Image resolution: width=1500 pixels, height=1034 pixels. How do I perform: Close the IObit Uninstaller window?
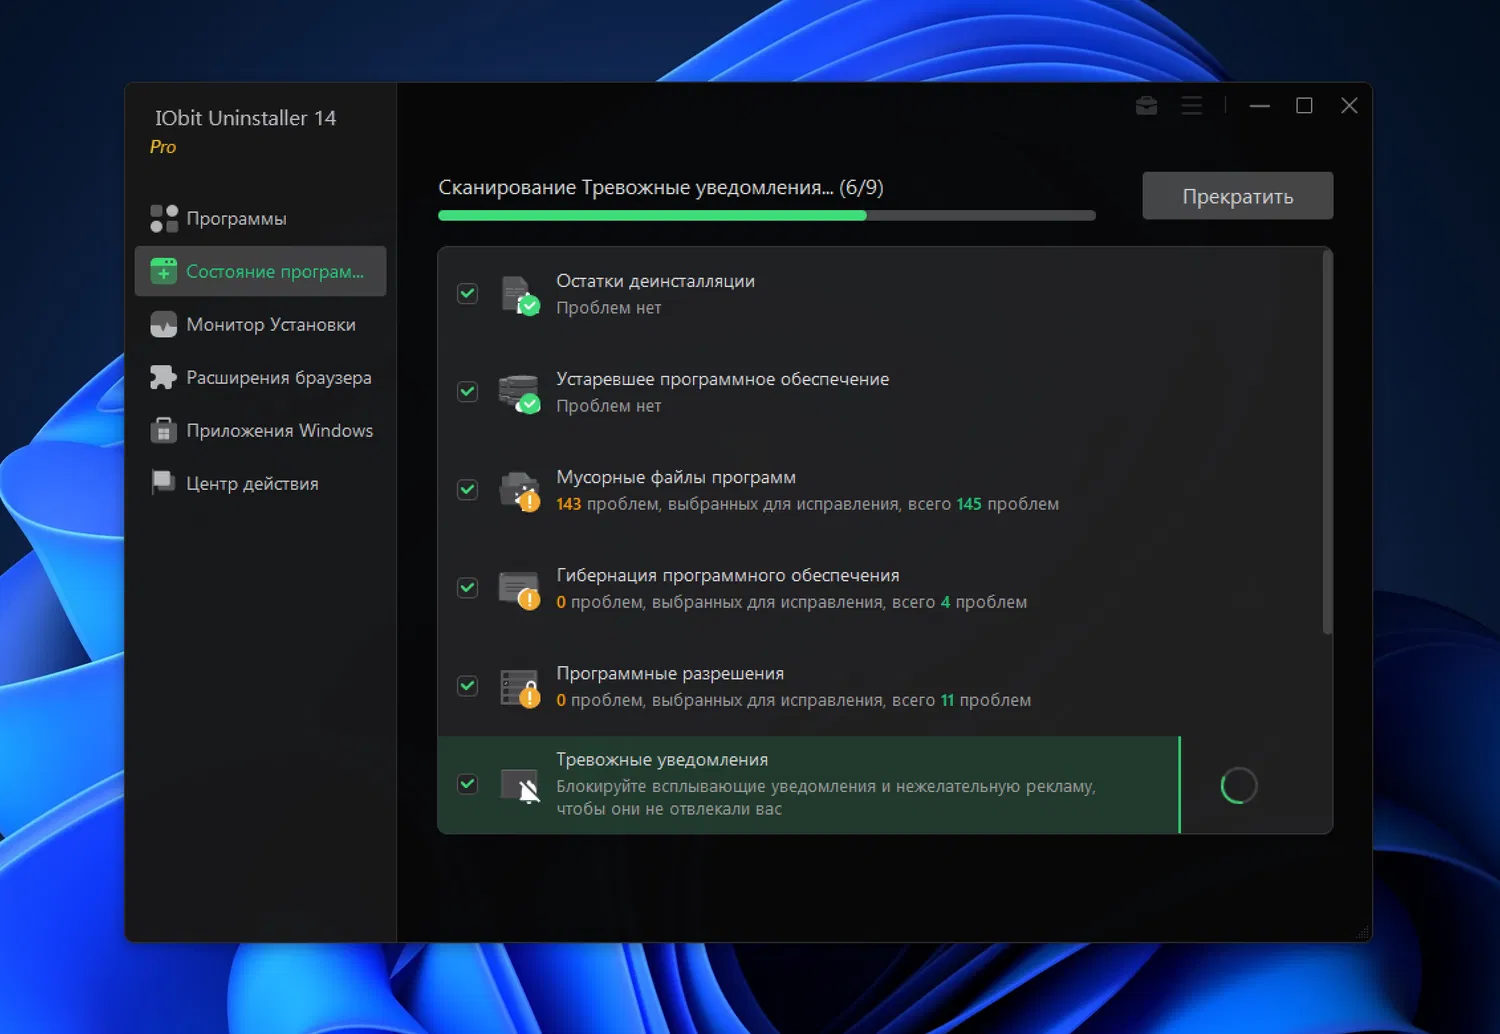point(1349,105)
